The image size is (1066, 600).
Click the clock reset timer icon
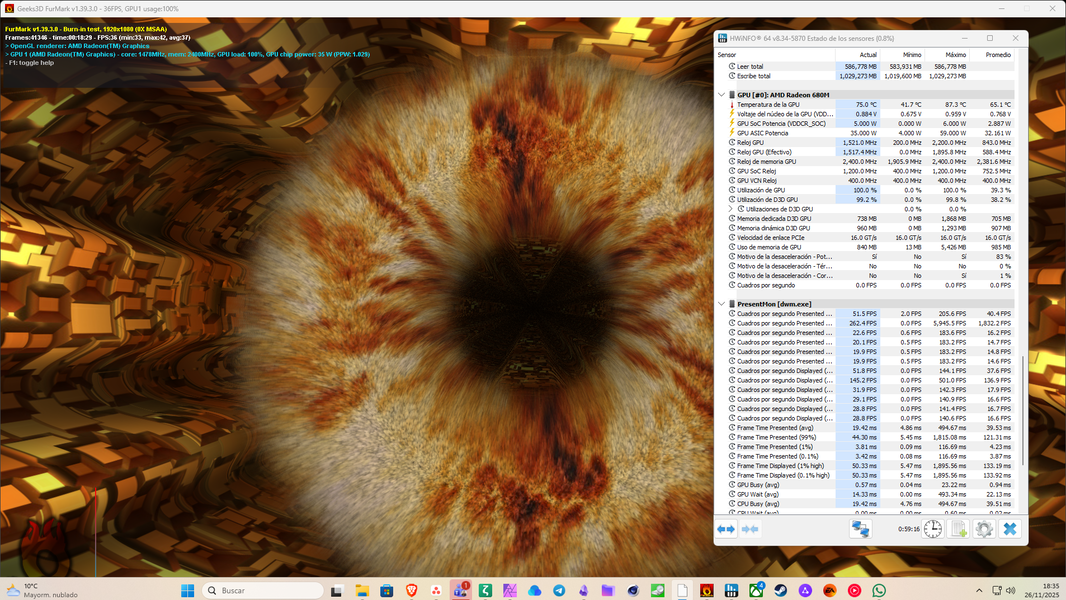click(932, 529)
